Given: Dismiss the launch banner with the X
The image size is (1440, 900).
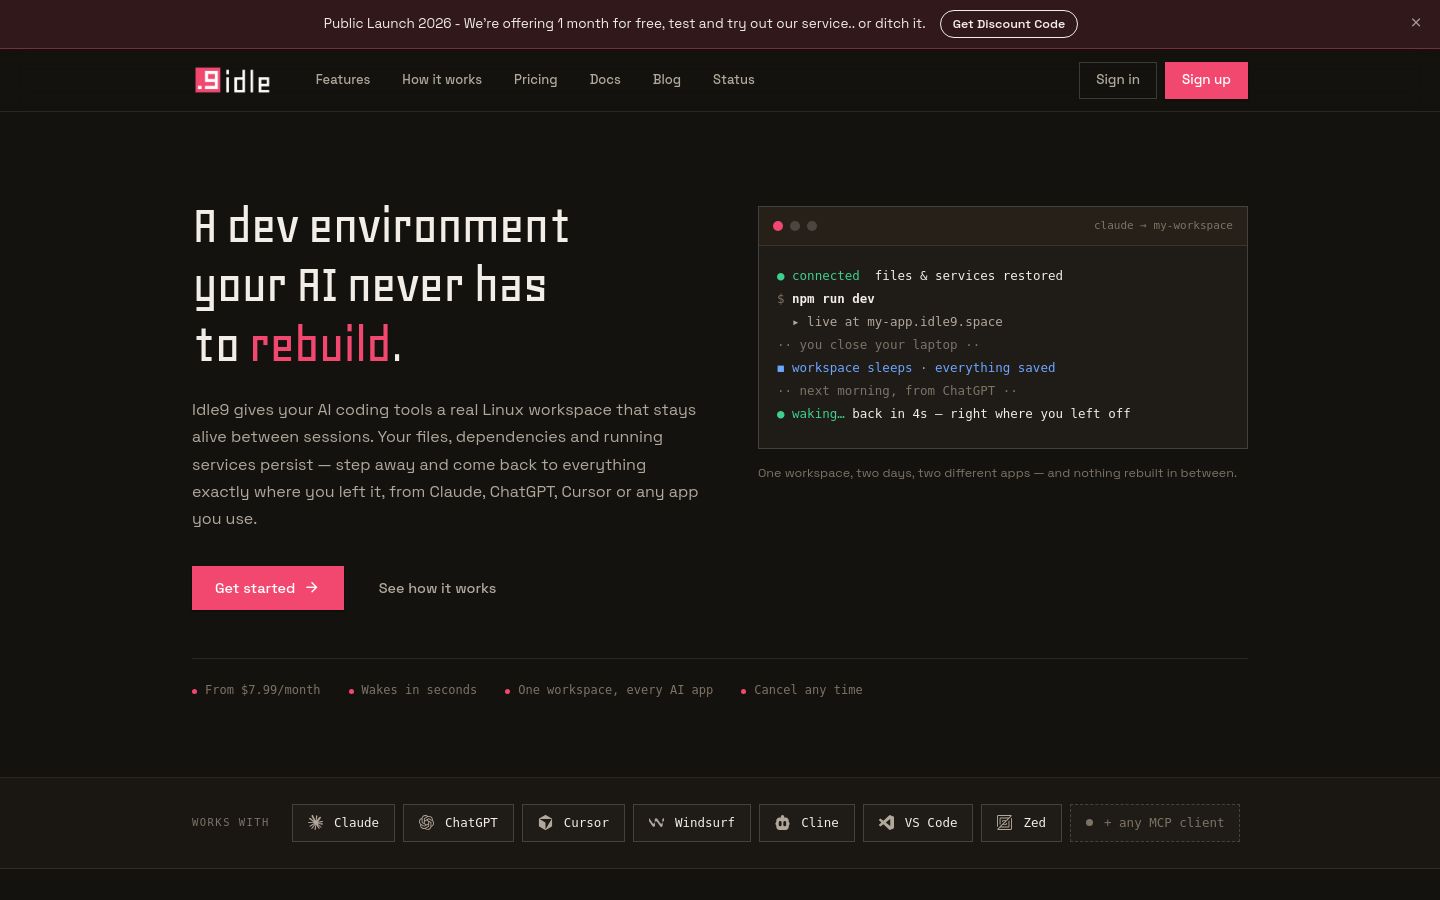Looking at the screenshot, I should (x=1416, y=23).
